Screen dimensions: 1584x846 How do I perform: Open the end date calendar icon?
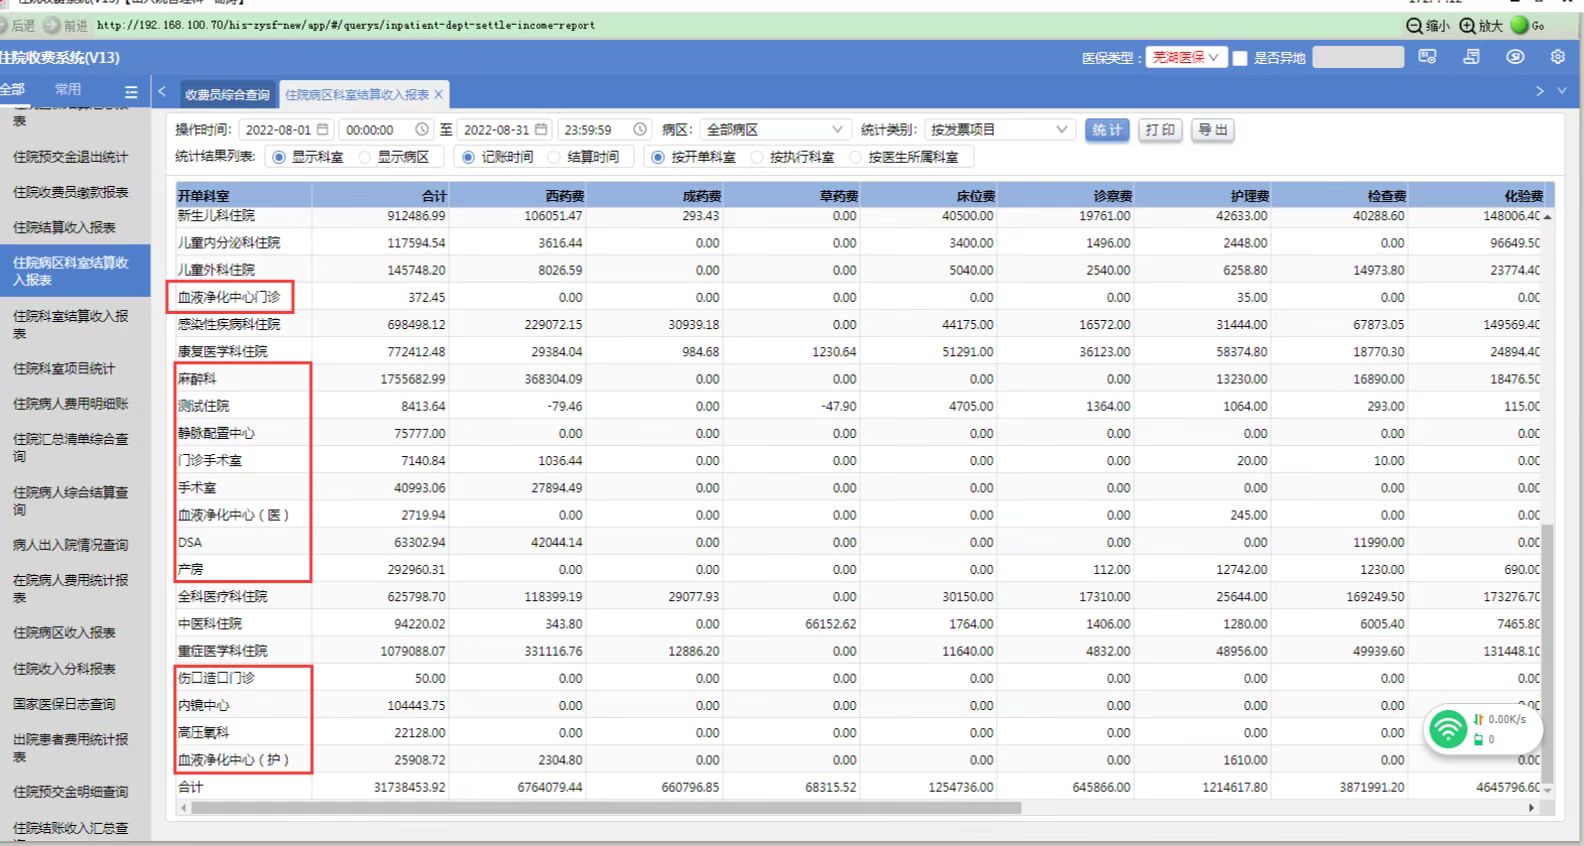(x=541, y=129)
